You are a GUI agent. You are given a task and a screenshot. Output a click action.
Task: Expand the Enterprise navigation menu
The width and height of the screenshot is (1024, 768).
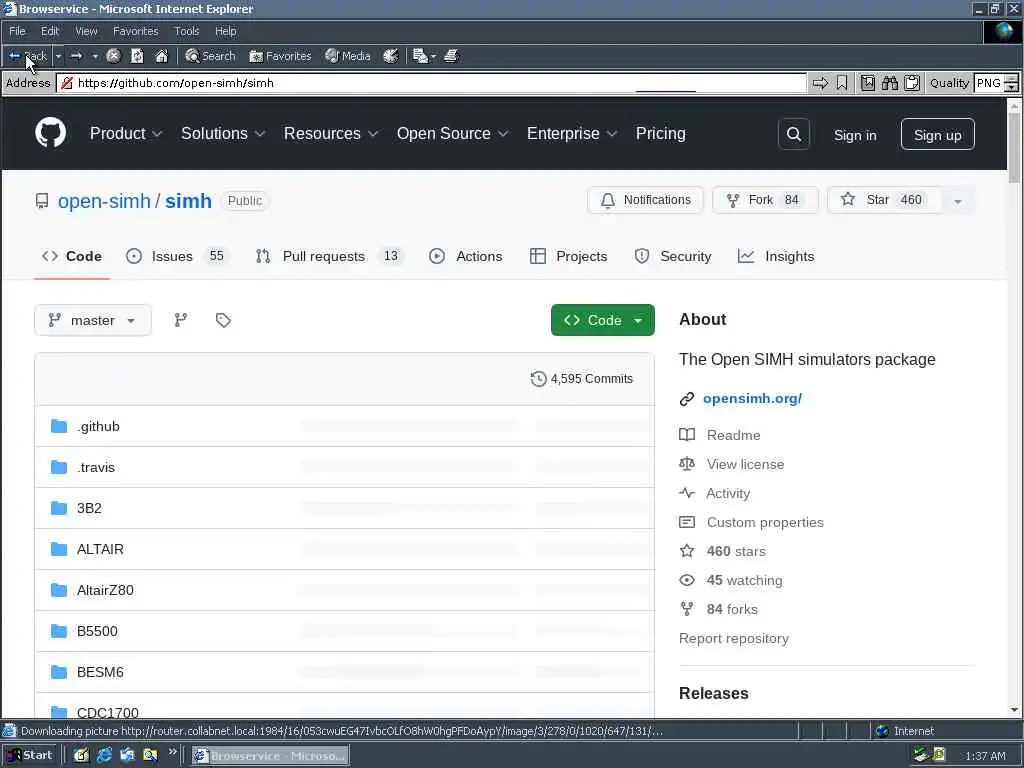point(572,134)
